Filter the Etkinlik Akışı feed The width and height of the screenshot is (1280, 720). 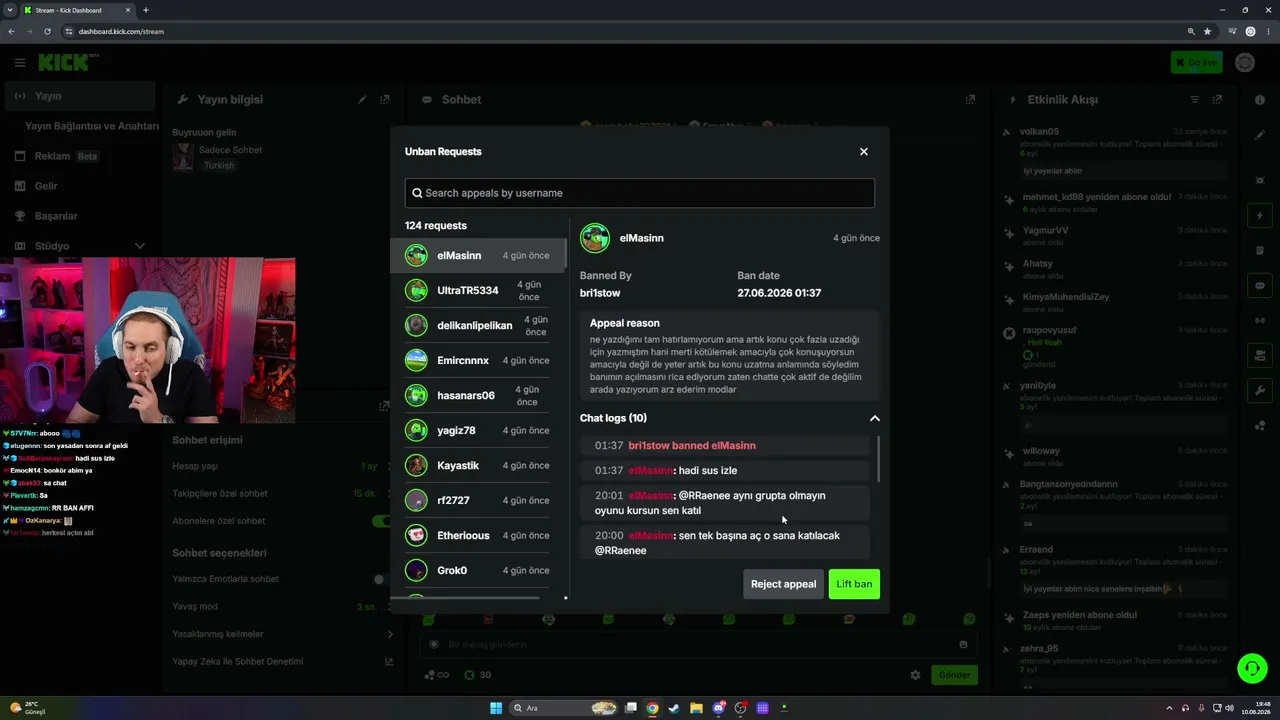tap(1194, 100)
